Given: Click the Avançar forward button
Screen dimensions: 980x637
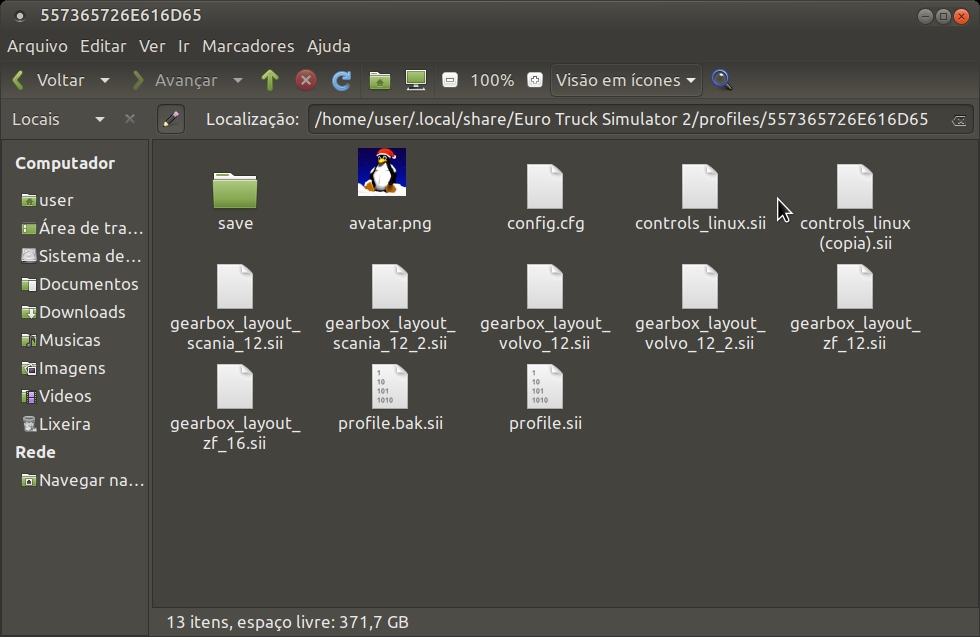Looking at the screenshot, I should pyautogui.click(x=175, y=80).
